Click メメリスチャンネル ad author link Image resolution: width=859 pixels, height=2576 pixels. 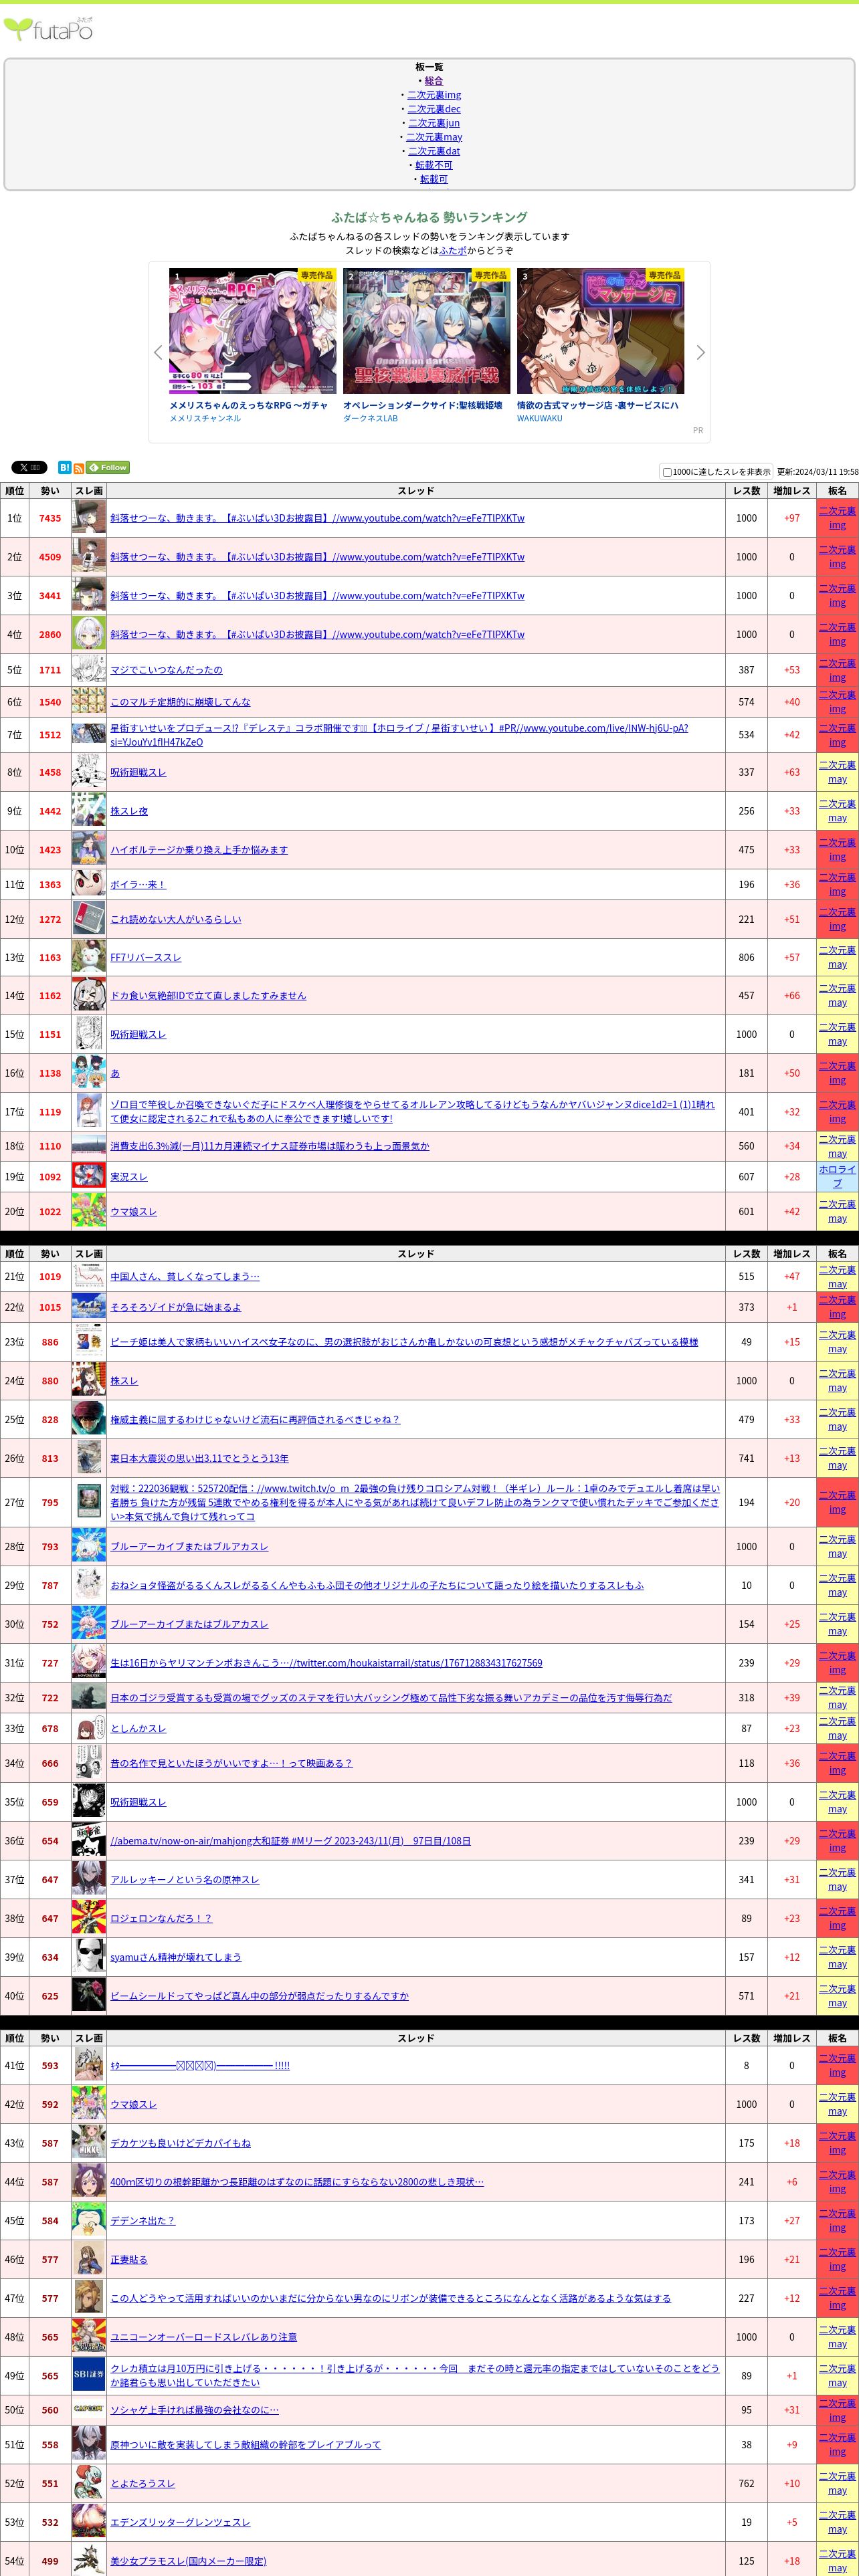205,418
